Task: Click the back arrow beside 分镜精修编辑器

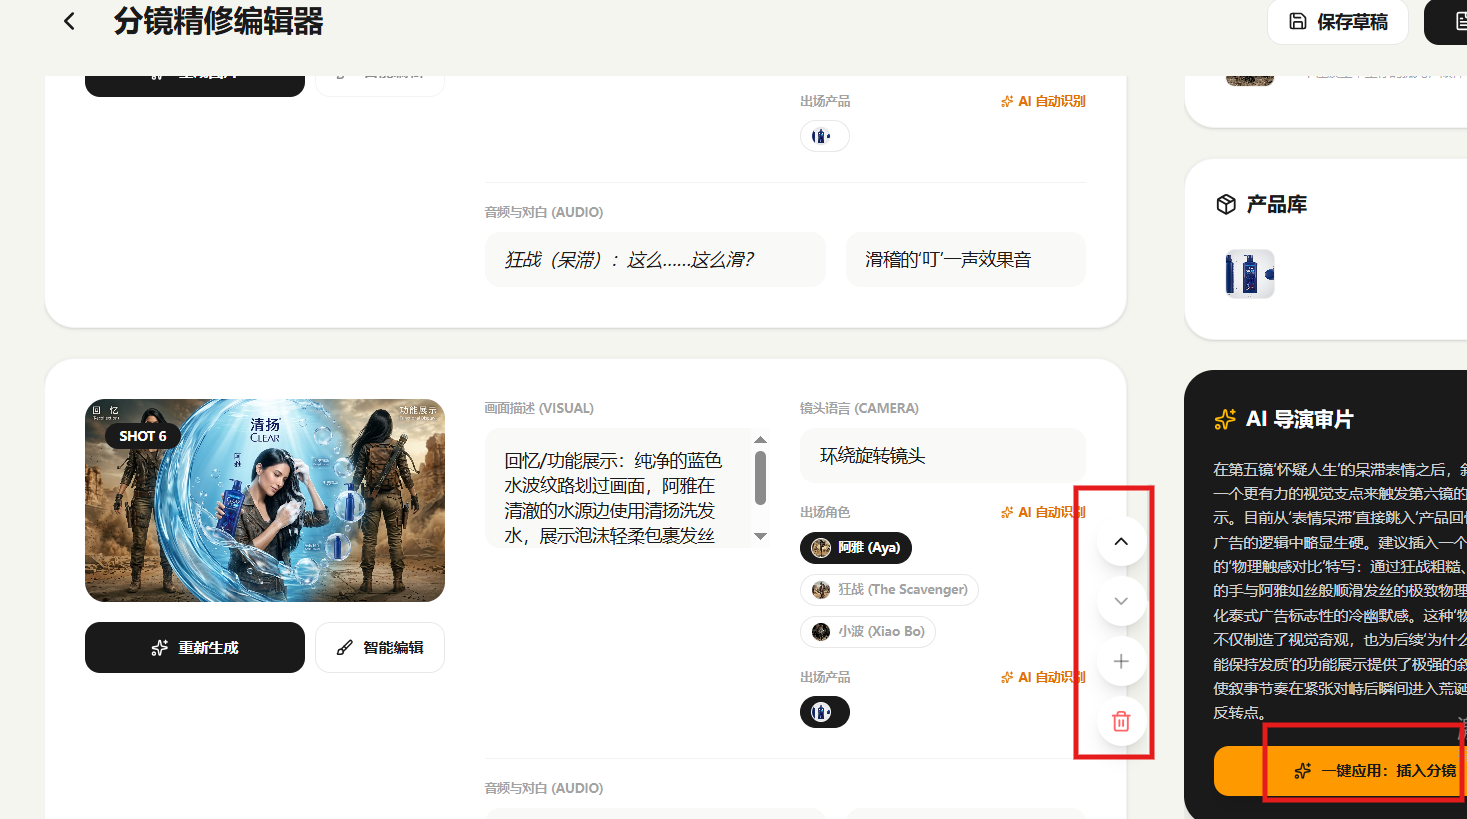Action: tap(69, 21)
